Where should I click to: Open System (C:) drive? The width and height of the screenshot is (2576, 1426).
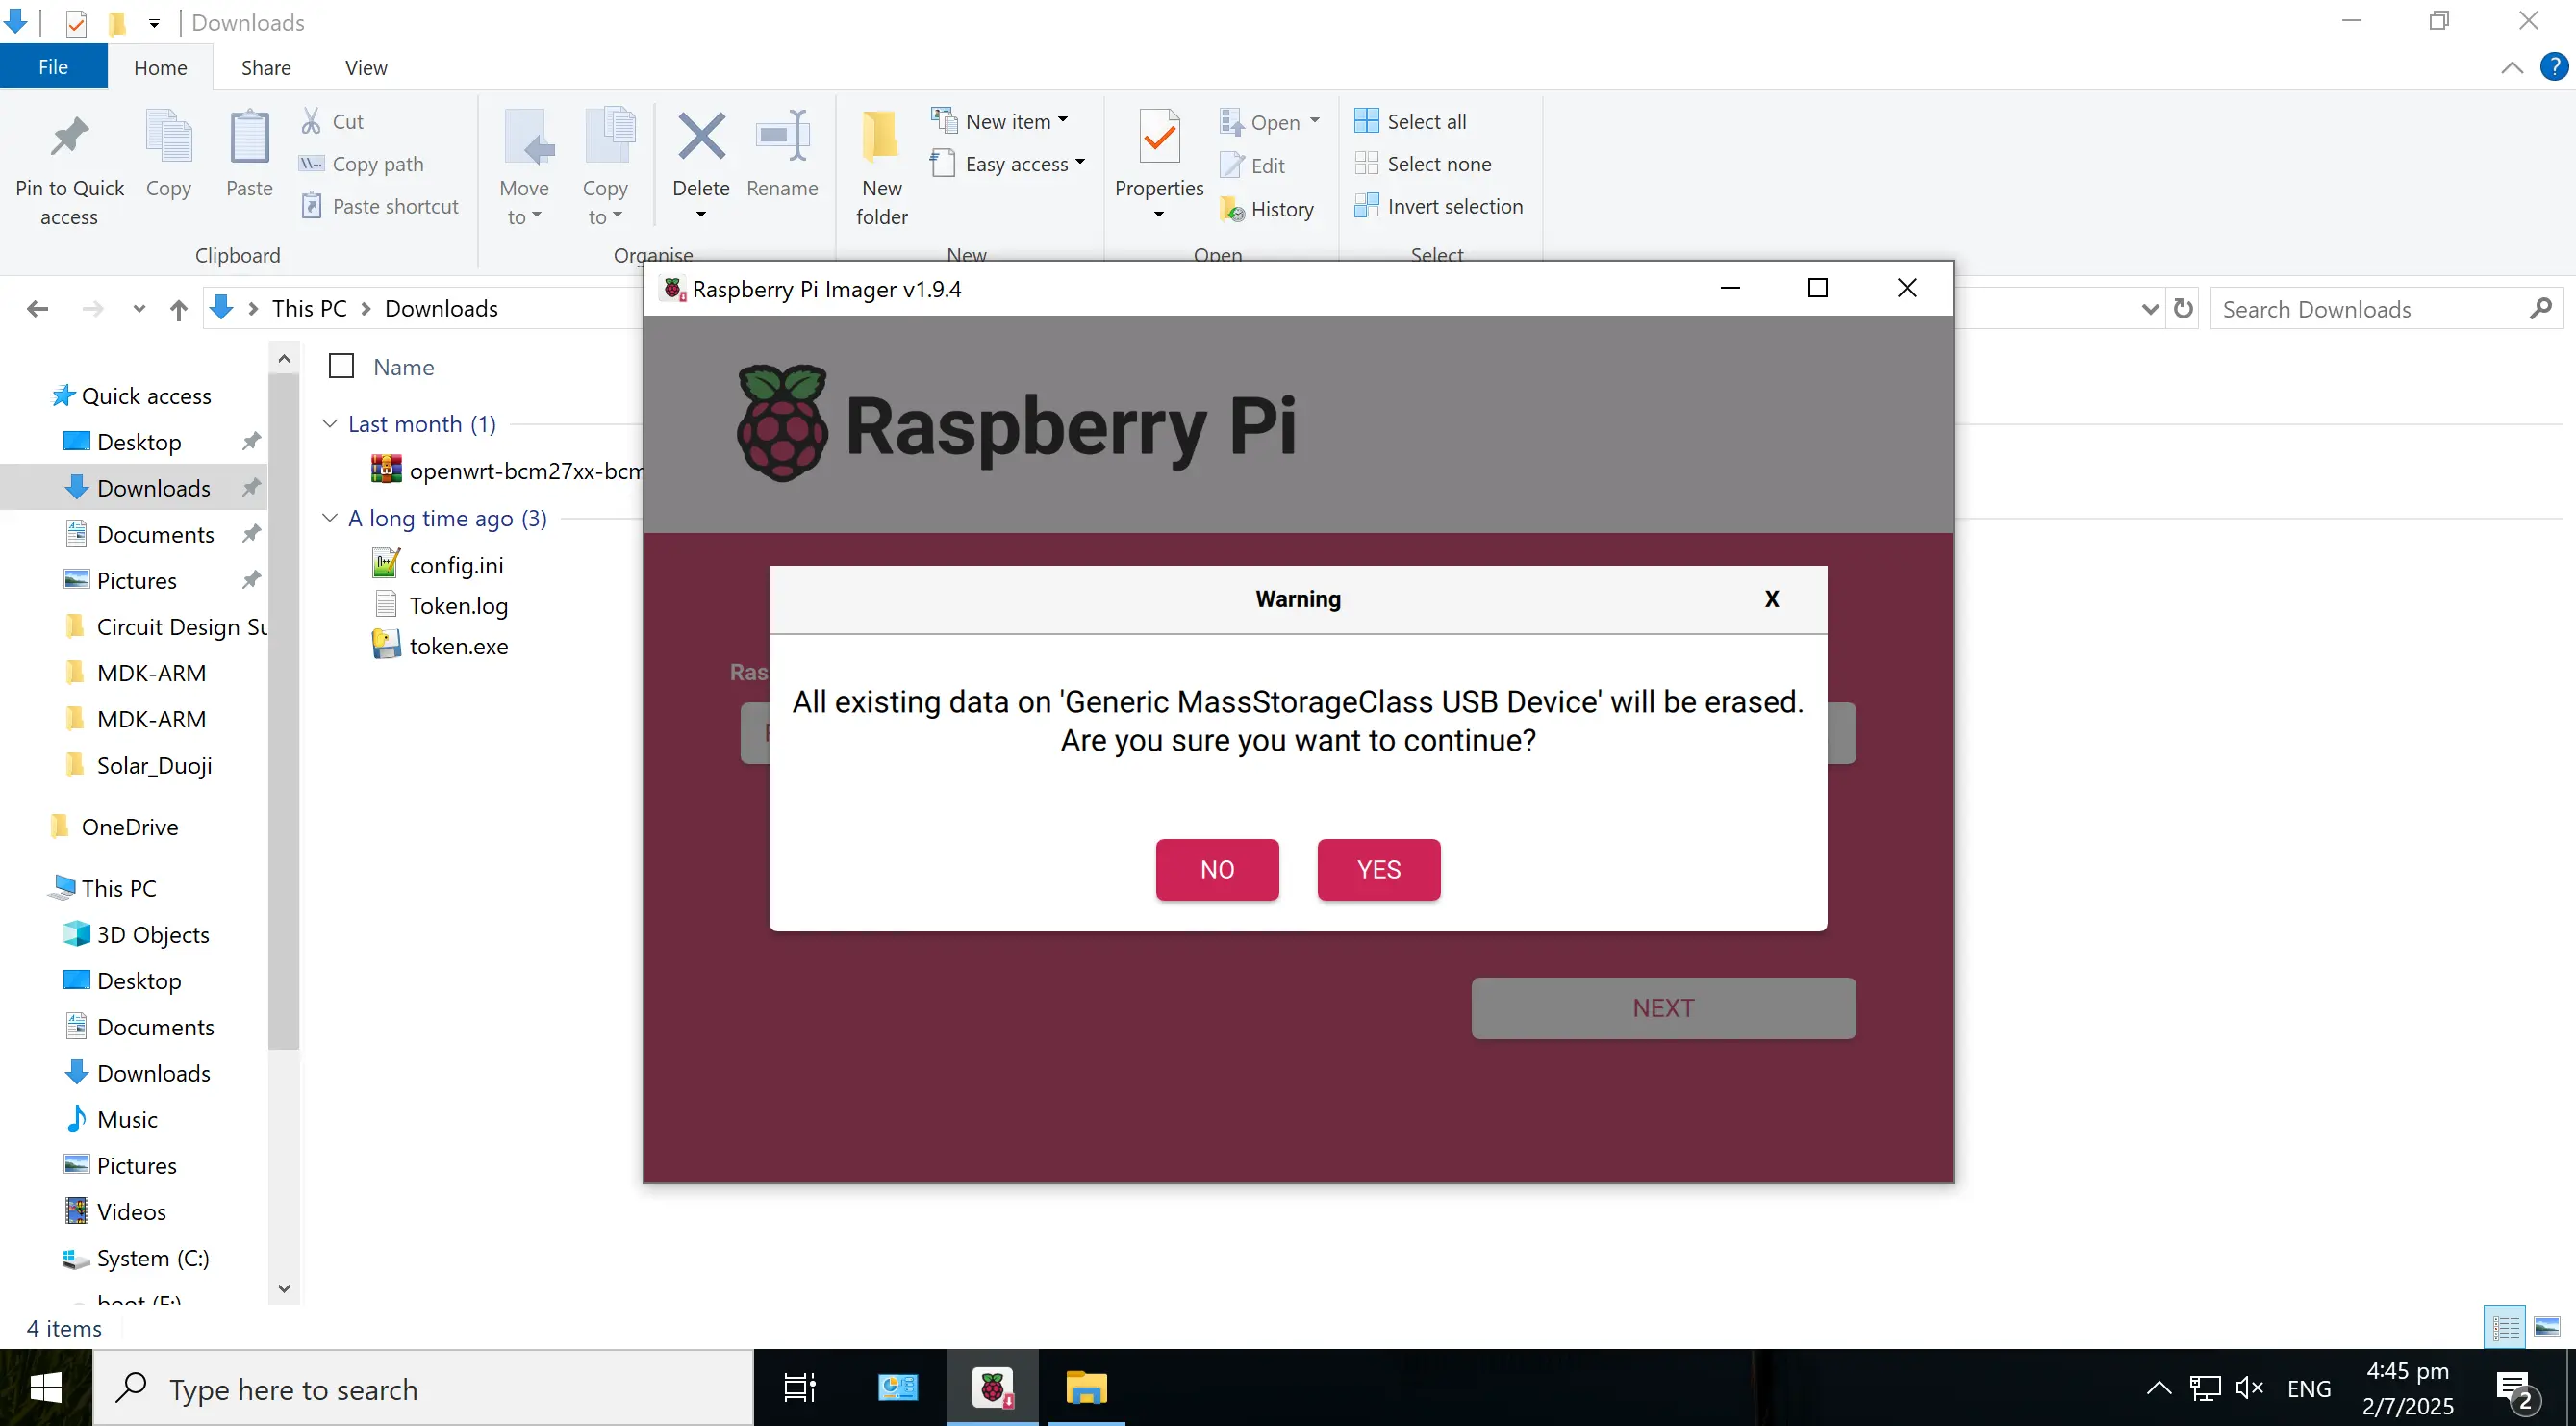136,1258
